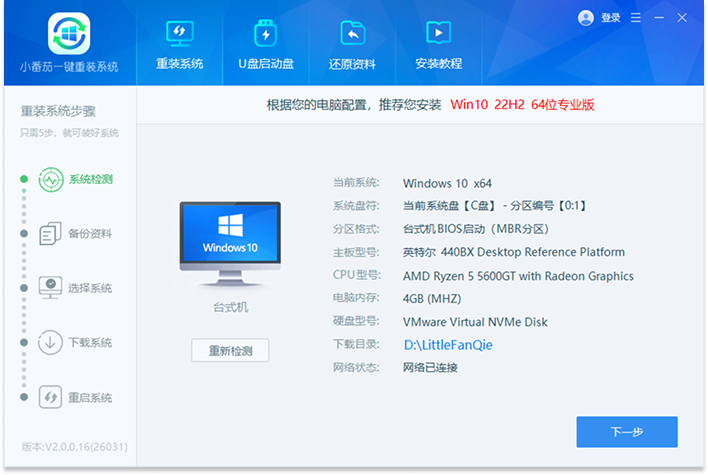Click the recommended Win10 22H2 64位专业版 text
The width and height of the screenshot is (708, 475).
pos(522,104)
